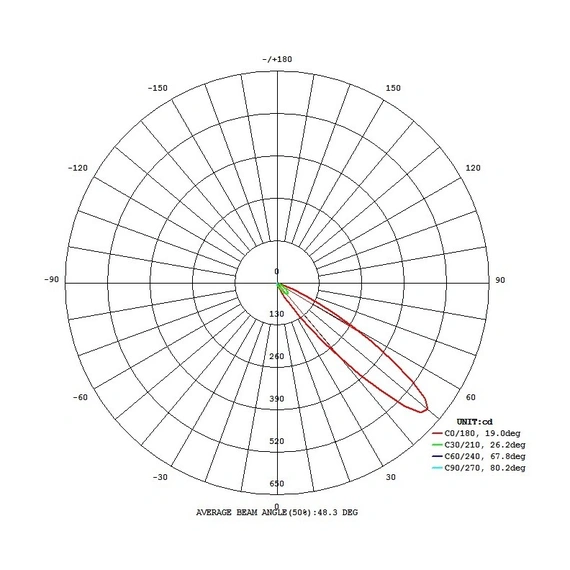Click the cyan C90/270 legend swatch
The width and height of the screenshot is (570, 570).
[437, 468]
